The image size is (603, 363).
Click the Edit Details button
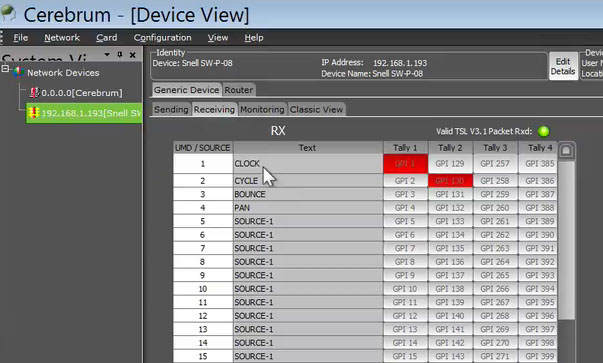[x=563, y=66]
